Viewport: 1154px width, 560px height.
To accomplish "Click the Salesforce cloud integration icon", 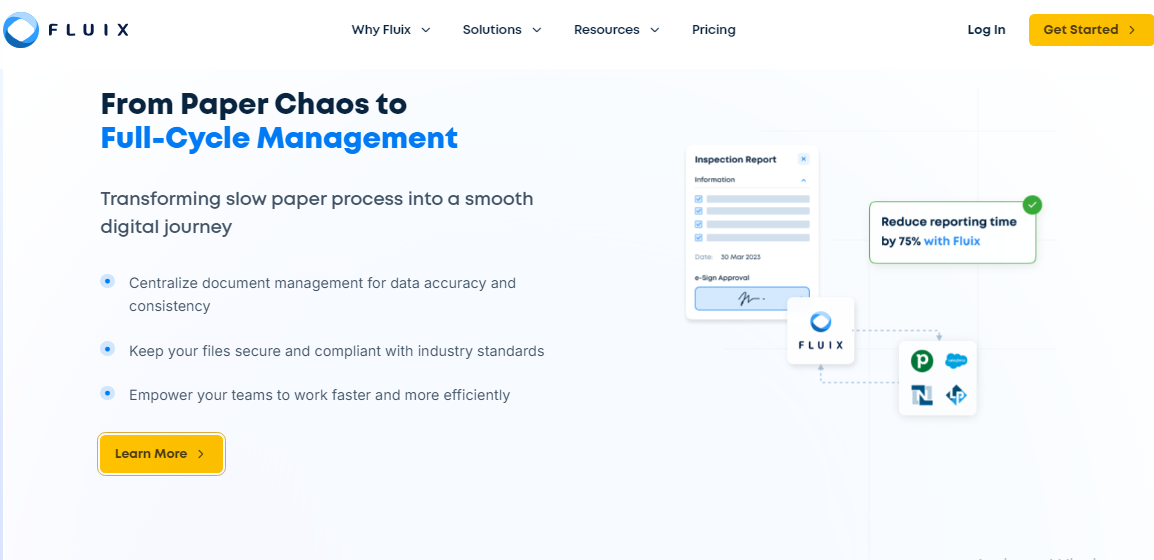I will click(x=956, y=361).
